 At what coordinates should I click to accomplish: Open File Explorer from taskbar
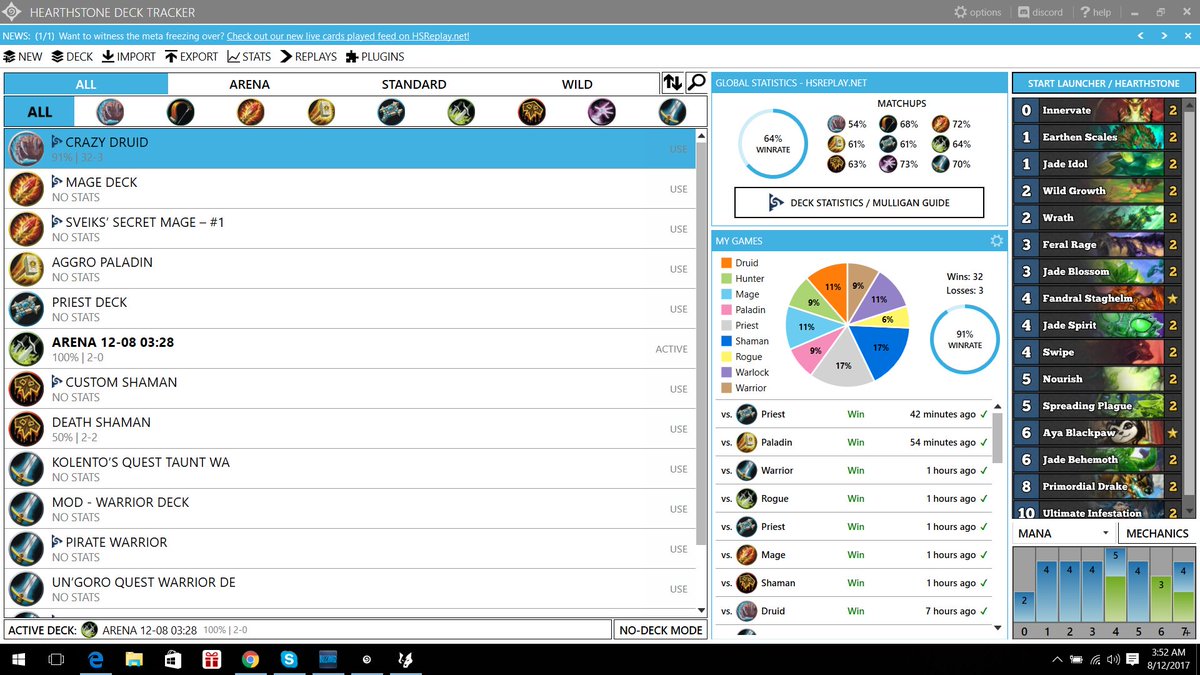coord(135,659)
